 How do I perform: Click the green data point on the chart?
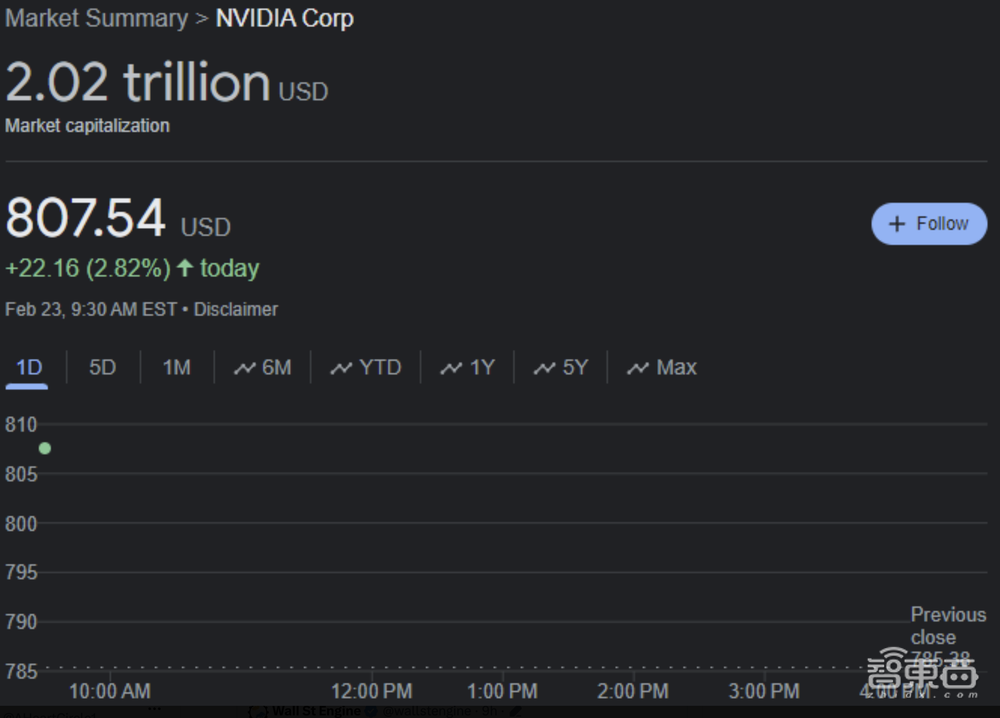[44, 448]
